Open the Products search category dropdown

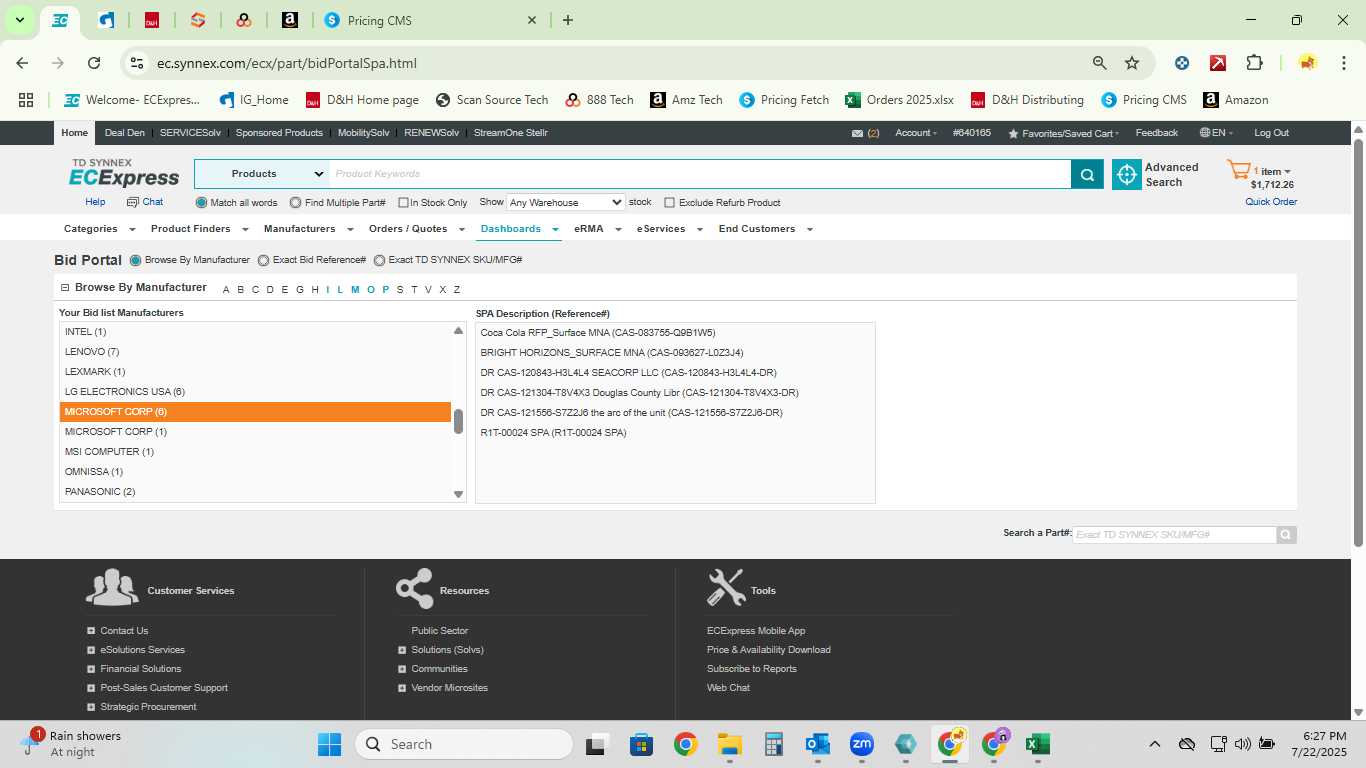point(262,174)
